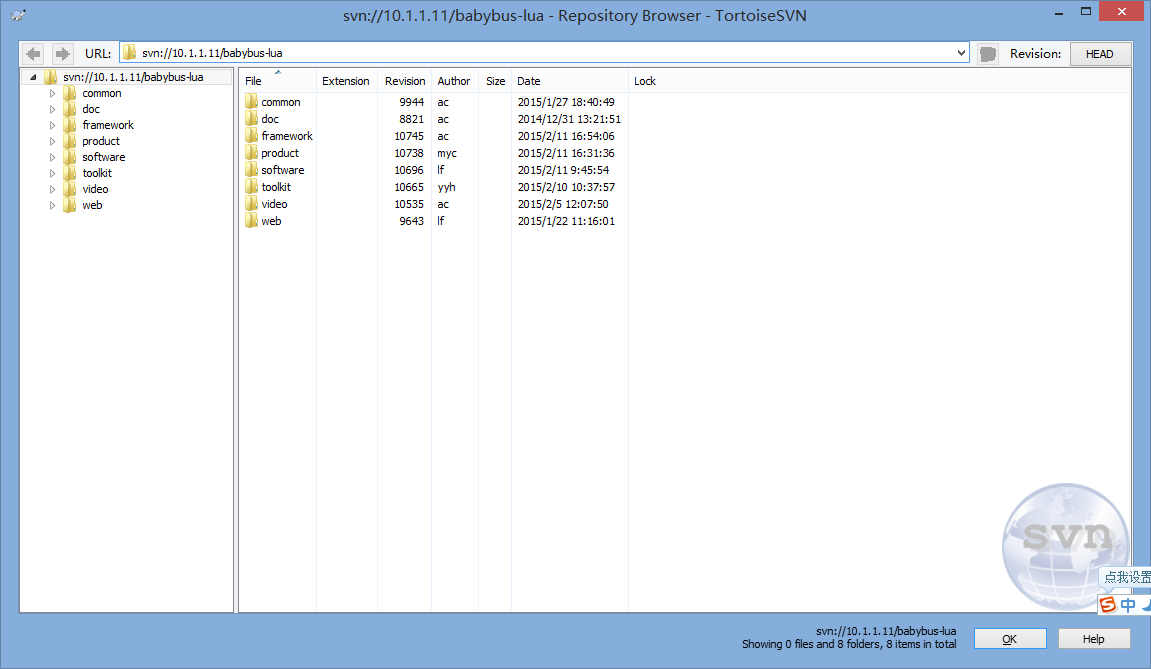Viewport: 1151px width, 669px height.
Task: Click revision 10745 cell
Action: 409,136
